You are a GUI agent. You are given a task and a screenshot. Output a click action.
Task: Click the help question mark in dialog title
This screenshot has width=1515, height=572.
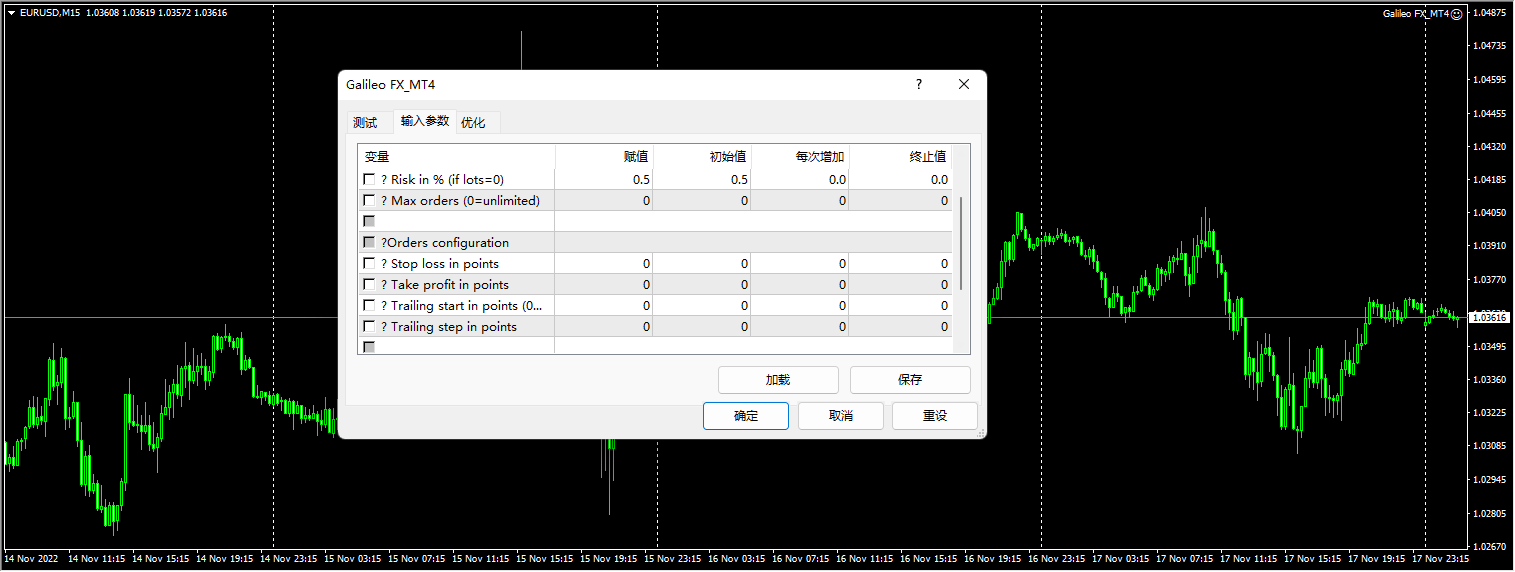click(x=919, y=85)
